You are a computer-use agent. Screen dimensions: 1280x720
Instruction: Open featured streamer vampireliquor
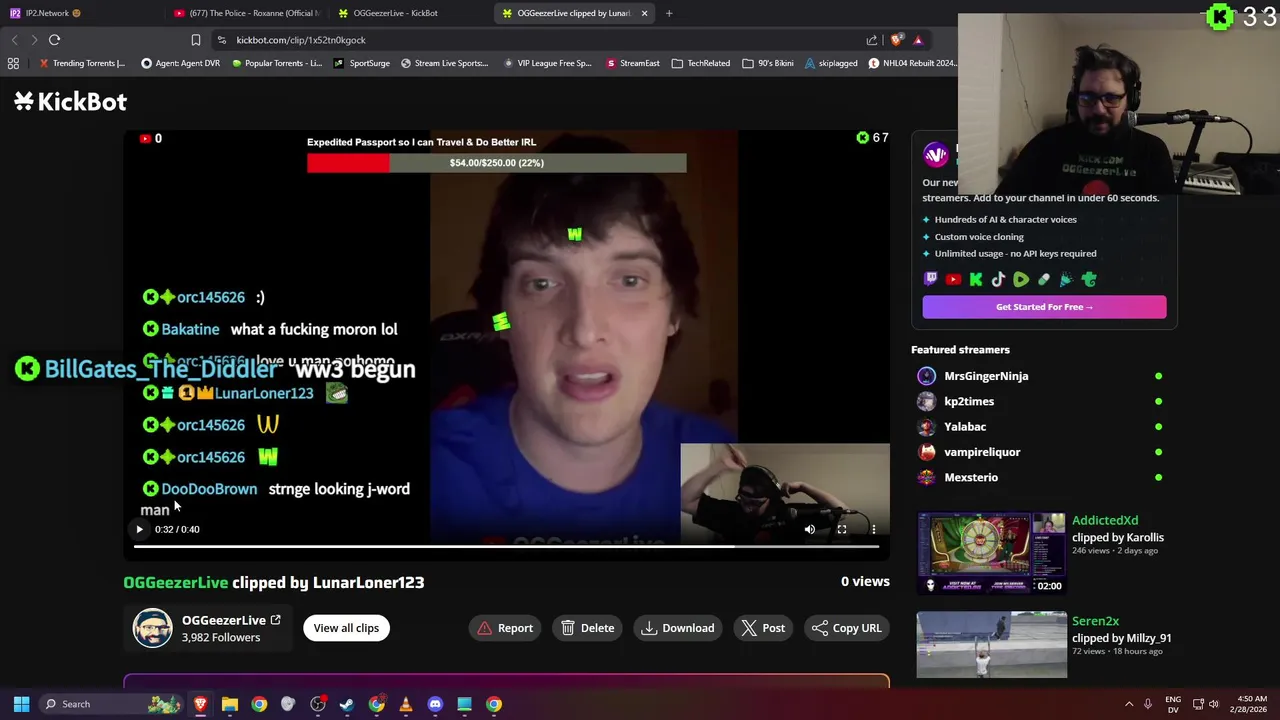tap(982, 452)
